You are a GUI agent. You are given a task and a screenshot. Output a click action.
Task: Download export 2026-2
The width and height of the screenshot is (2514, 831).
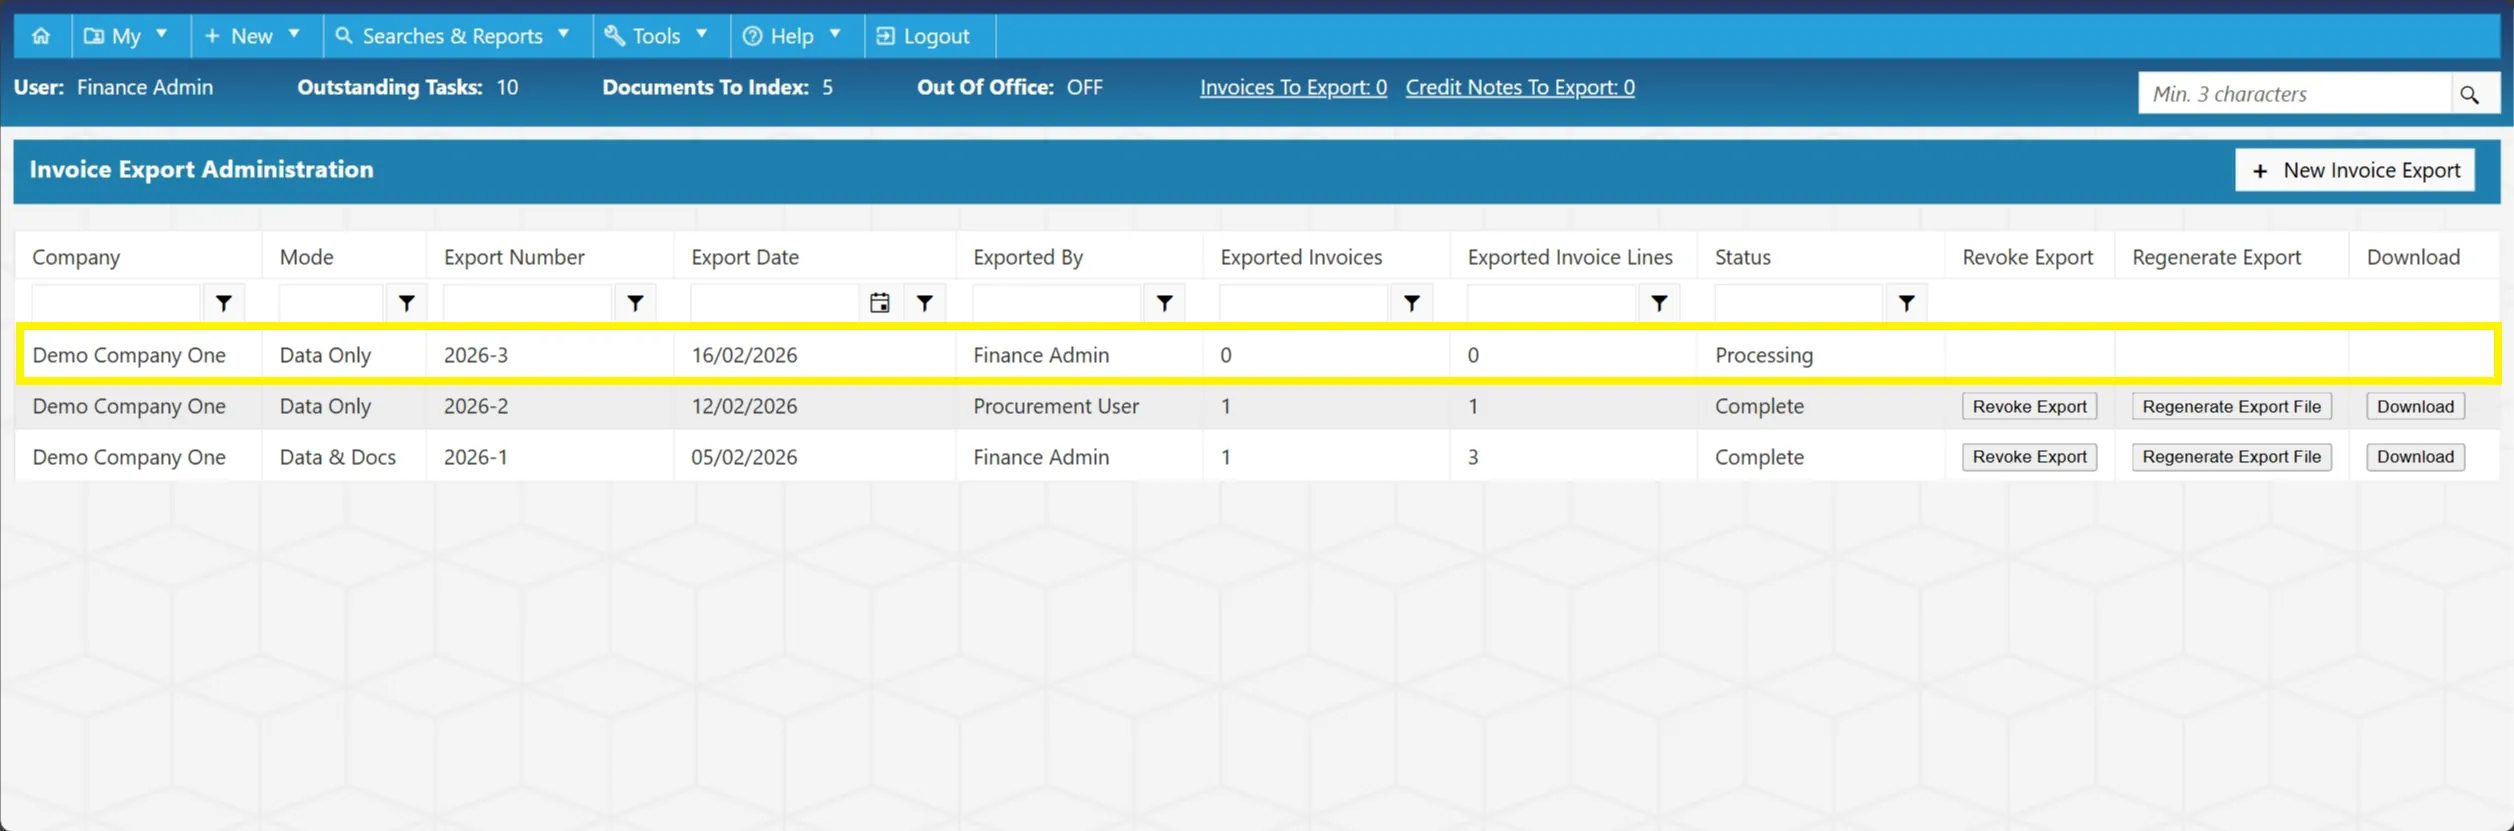(2415, 406)
